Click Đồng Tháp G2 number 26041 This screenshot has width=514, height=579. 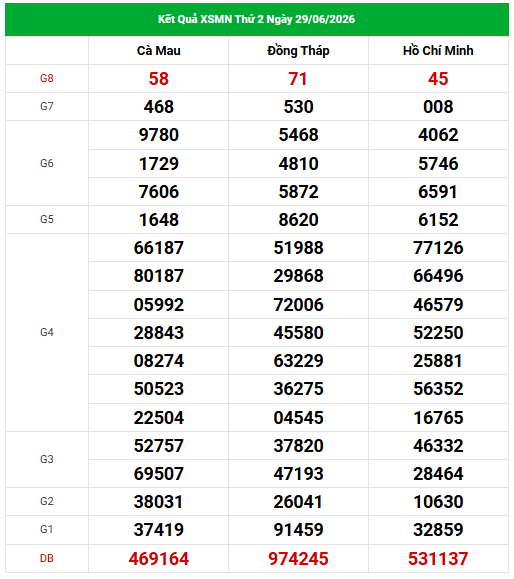[x=298, y=501]
